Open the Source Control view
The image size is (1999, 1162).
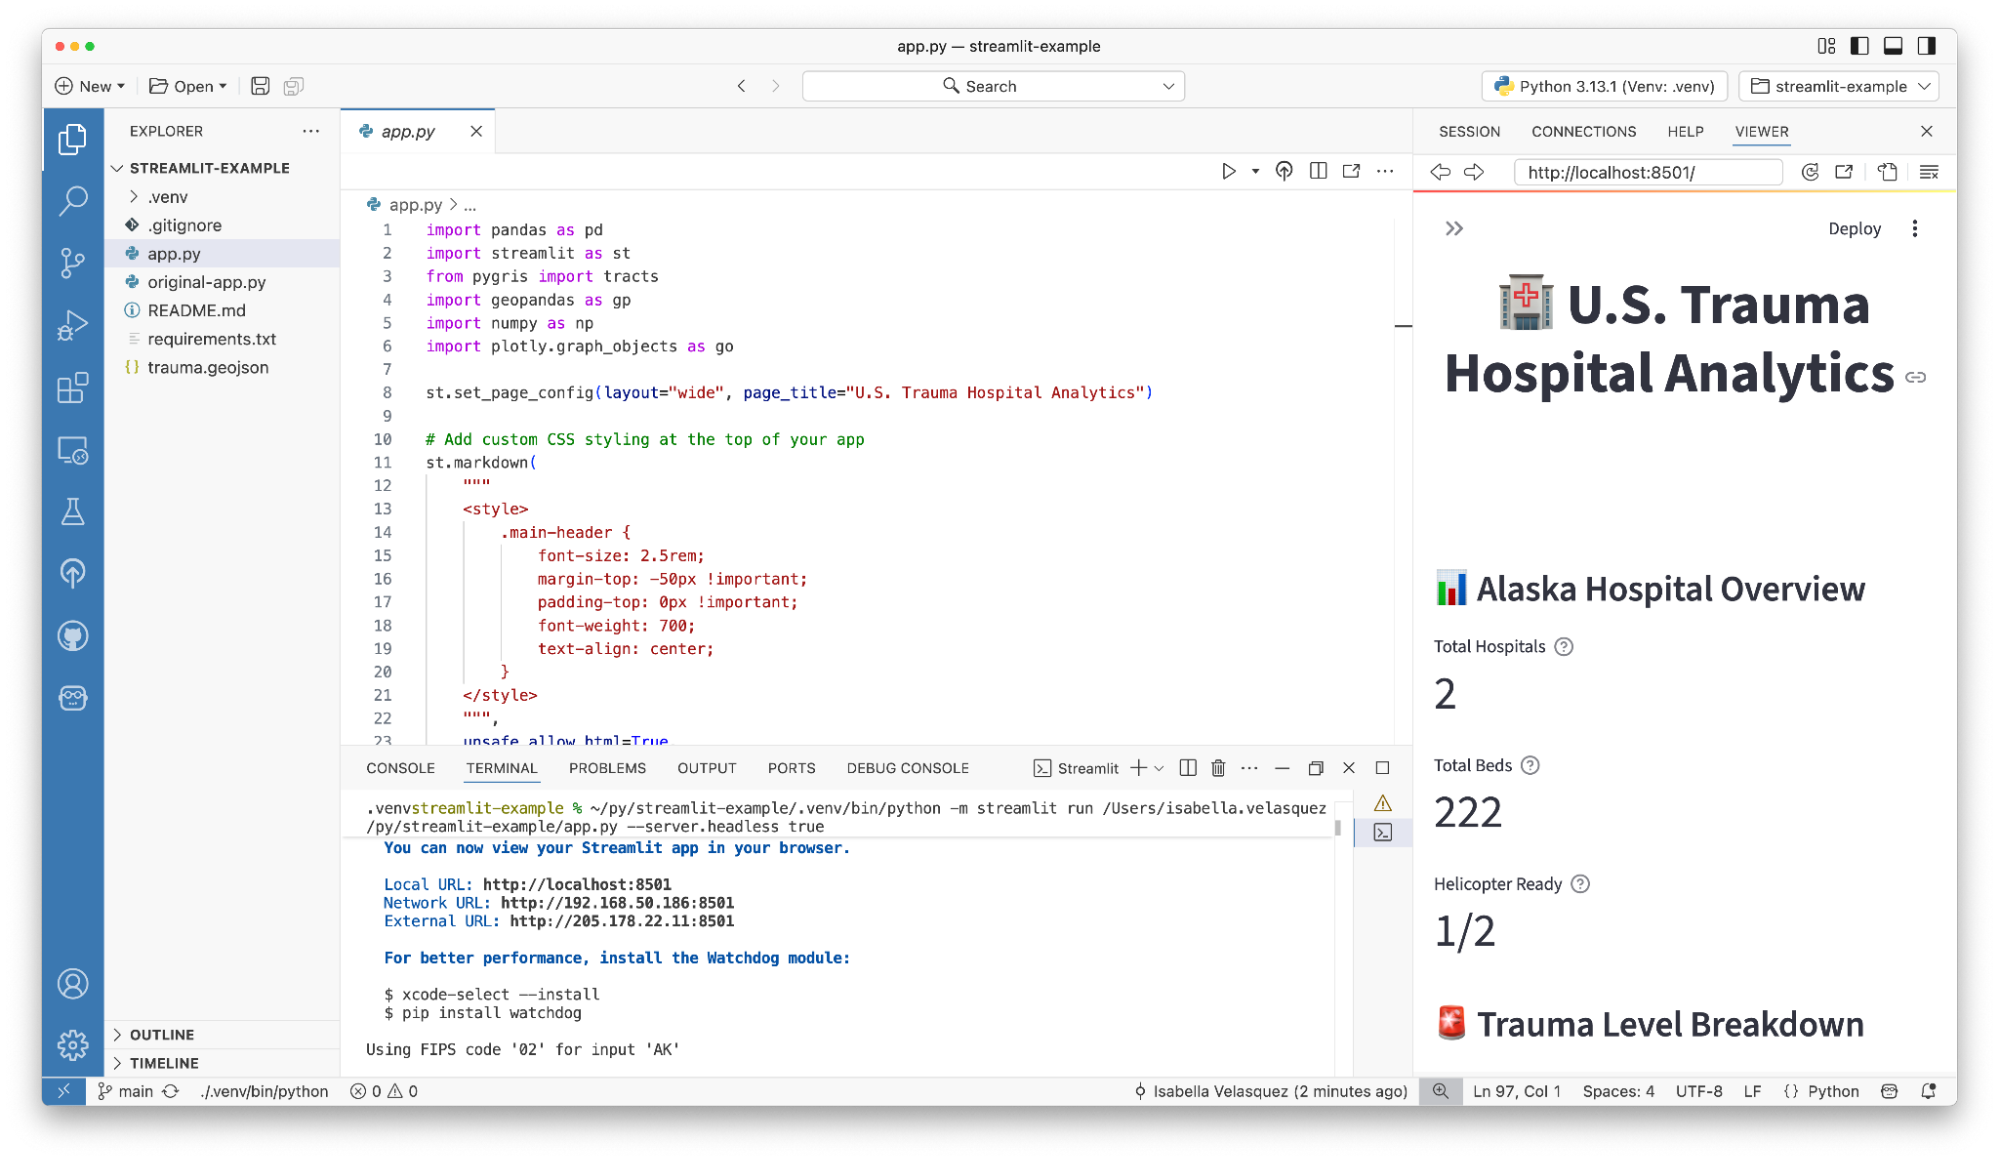click(x=72, y=262)
